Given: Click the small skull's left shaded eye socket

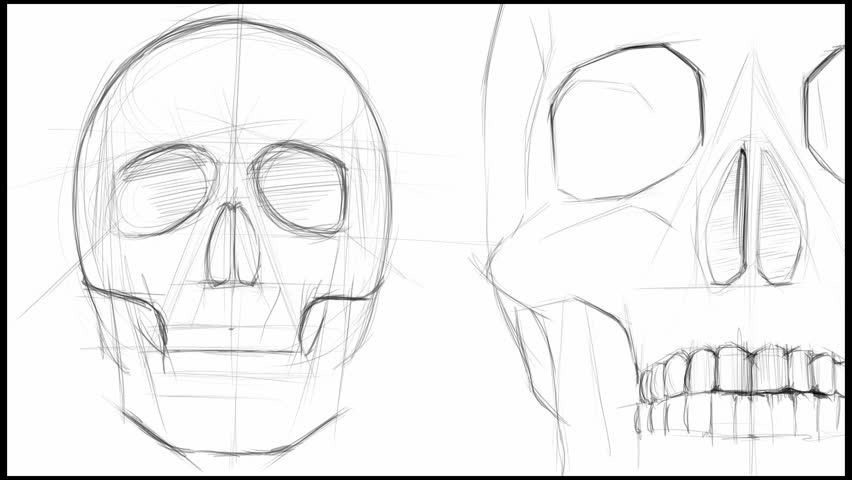Looking at the screenshot, I should pos(162,191).
